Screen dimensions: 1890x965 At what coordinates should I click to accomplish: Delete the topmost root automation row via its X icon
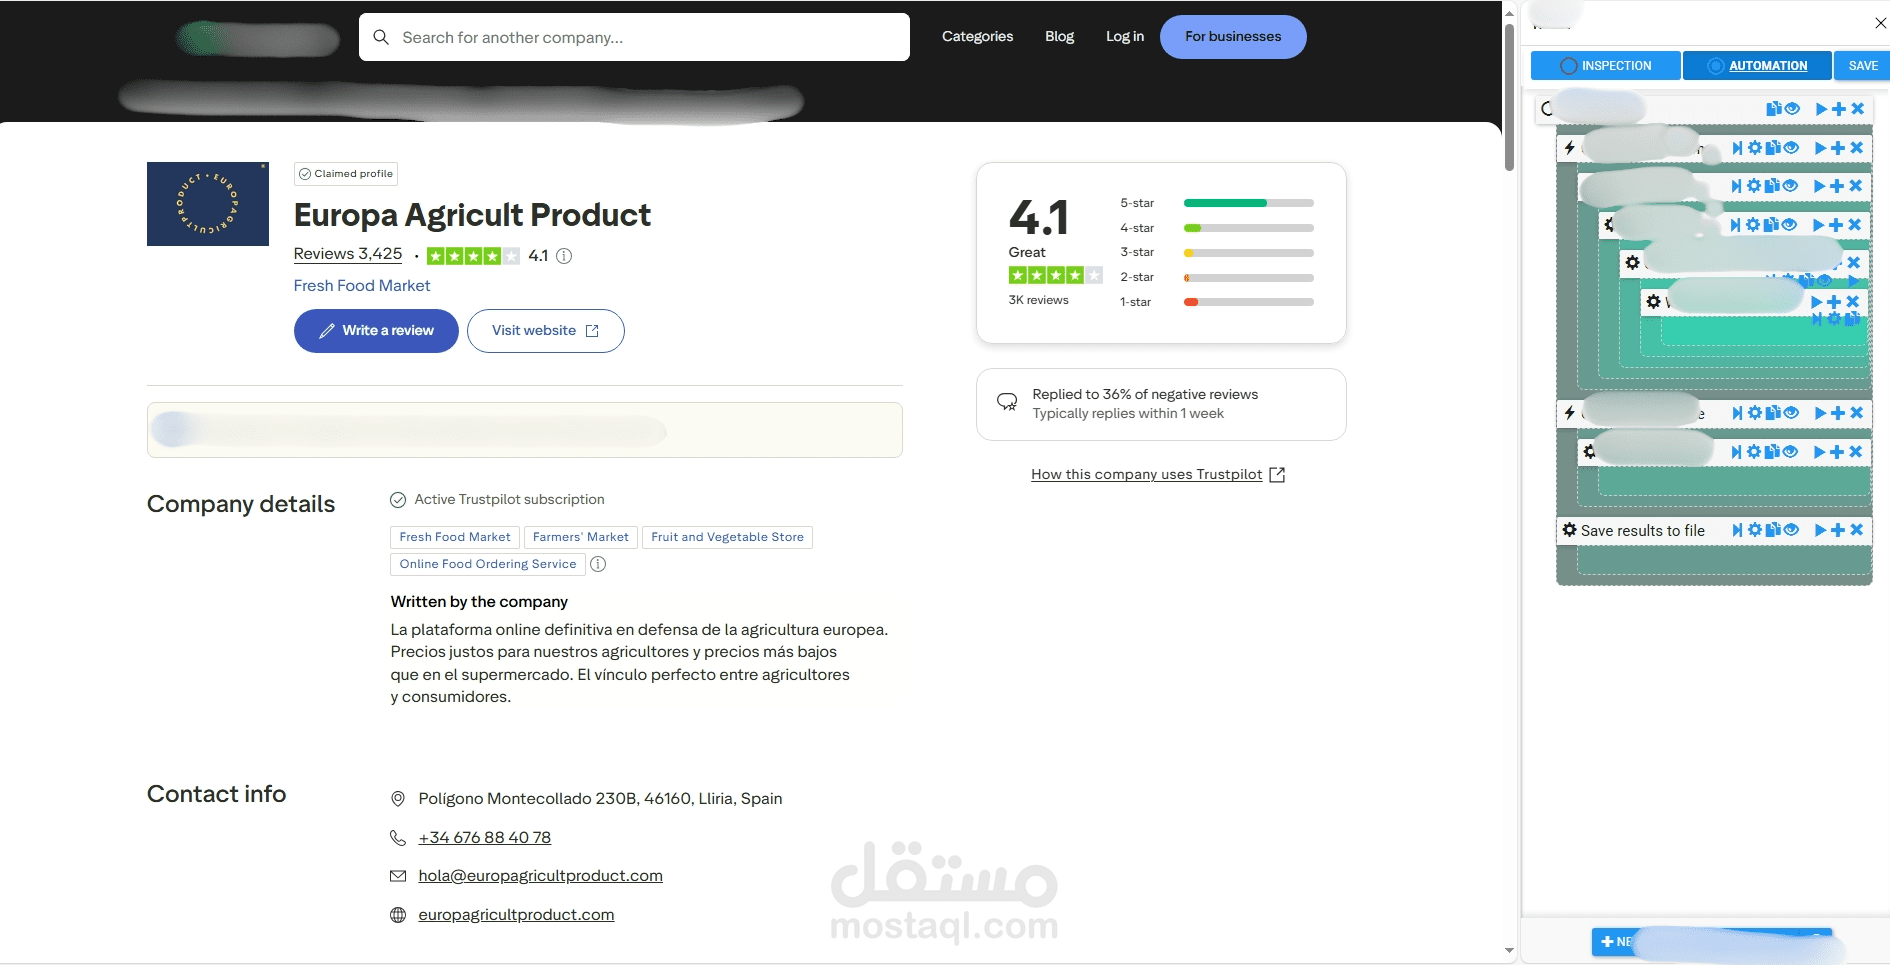click(x=1857, y=109)
